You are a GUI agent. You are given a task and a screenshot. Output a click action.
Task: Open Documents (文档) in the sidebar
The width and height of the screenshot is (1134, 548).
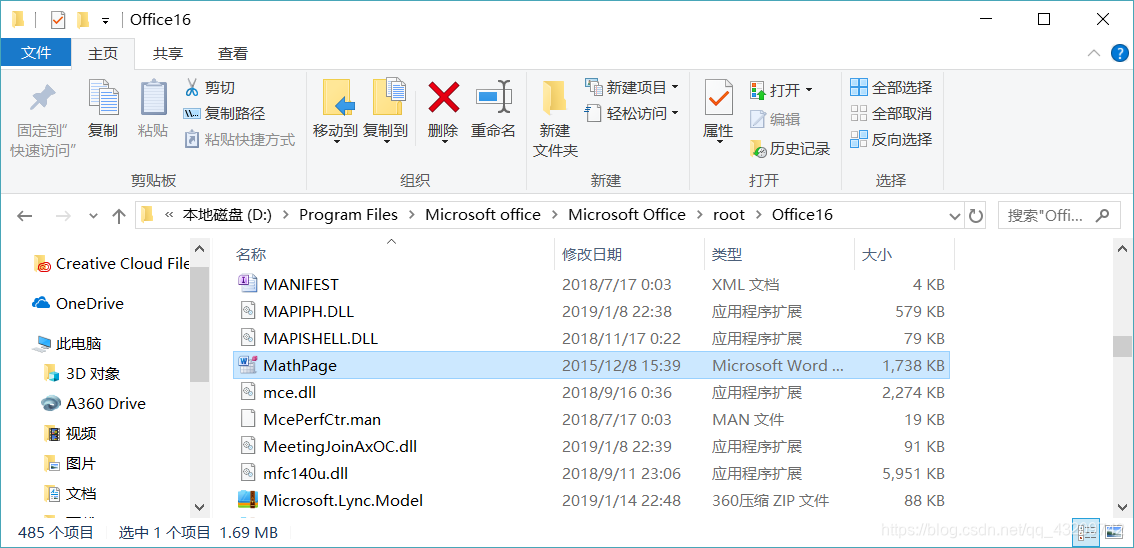(70, 494)
